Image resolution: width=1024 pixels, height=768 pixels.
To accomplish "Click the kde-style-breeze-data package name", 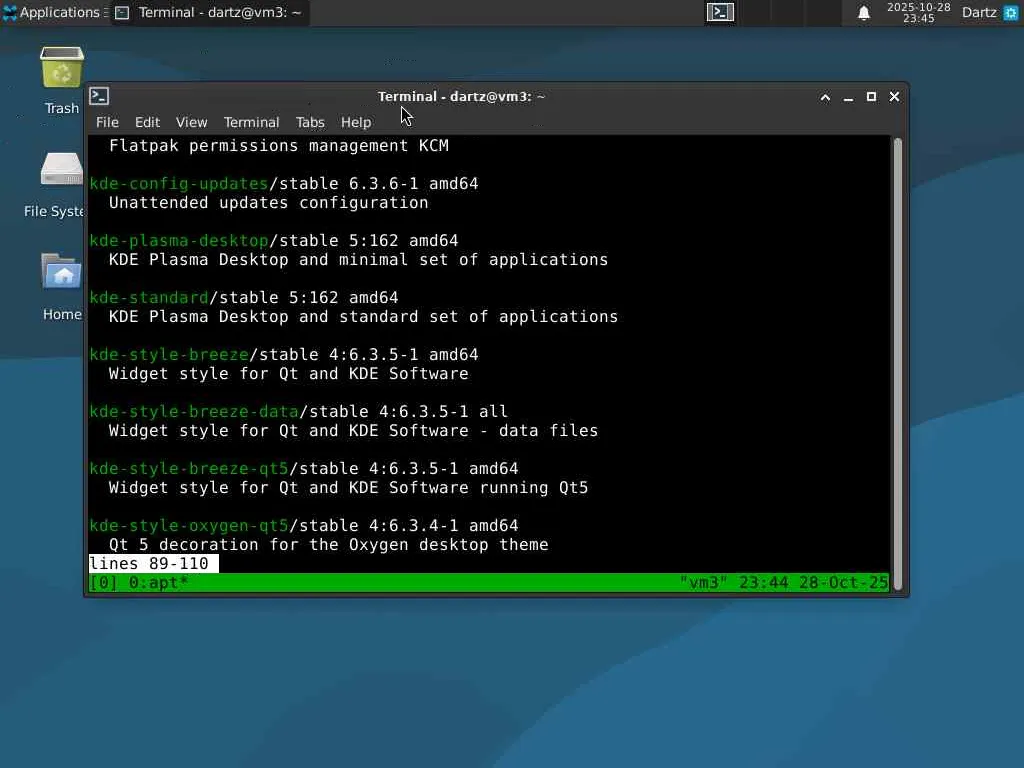I will coord(194,411).
